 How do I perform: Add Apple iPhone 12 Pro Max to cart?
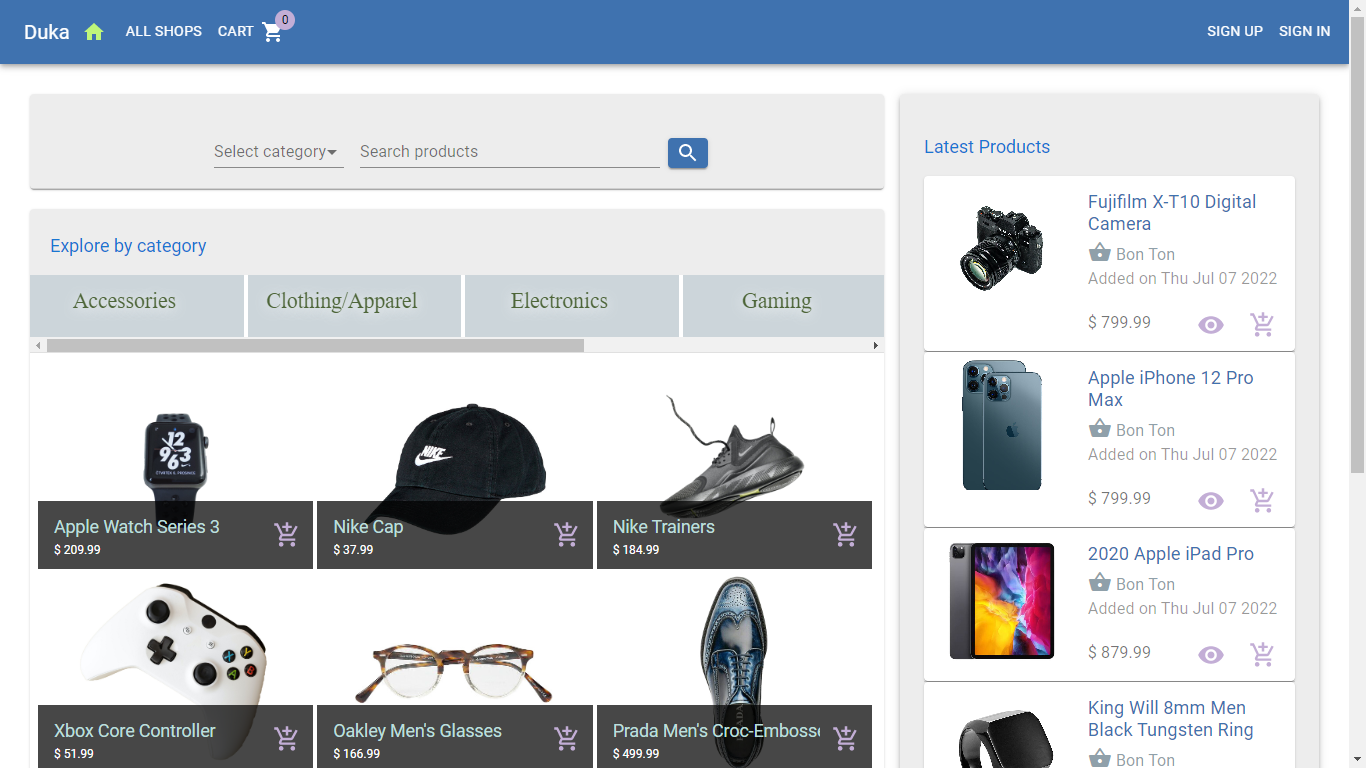(1262, 500)
